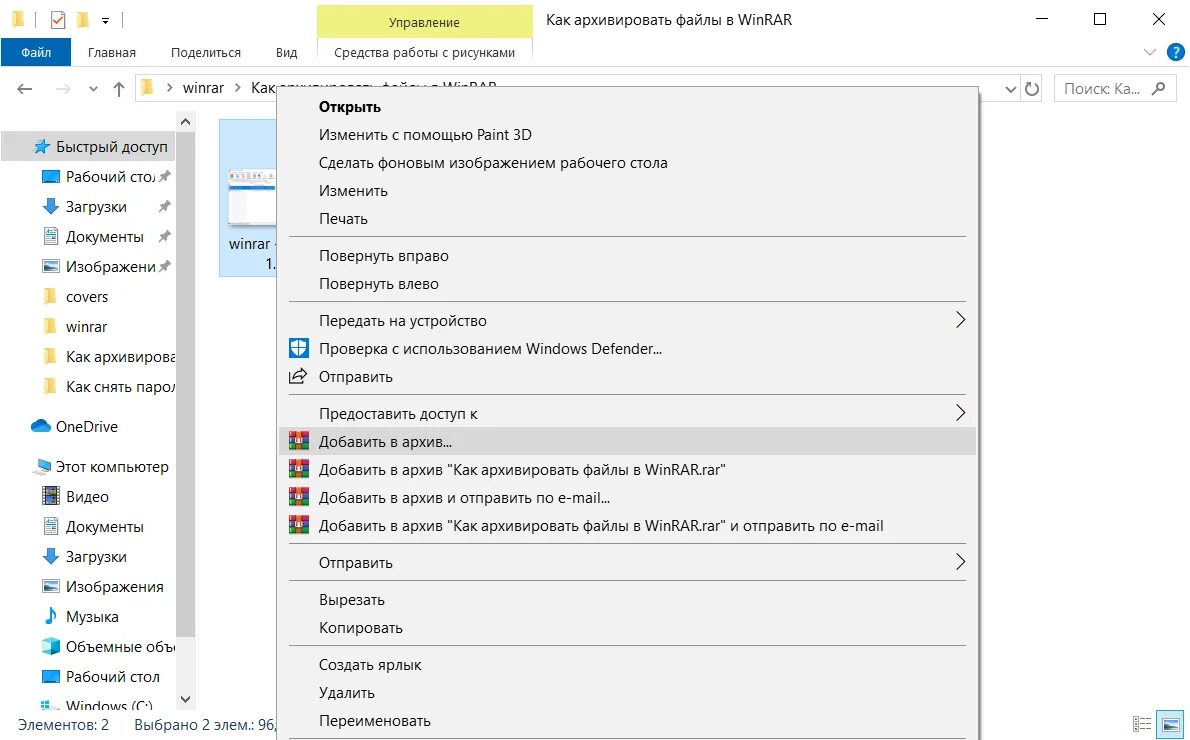Click the WinRAR icon for archive and e-mail

click(298, 497)
